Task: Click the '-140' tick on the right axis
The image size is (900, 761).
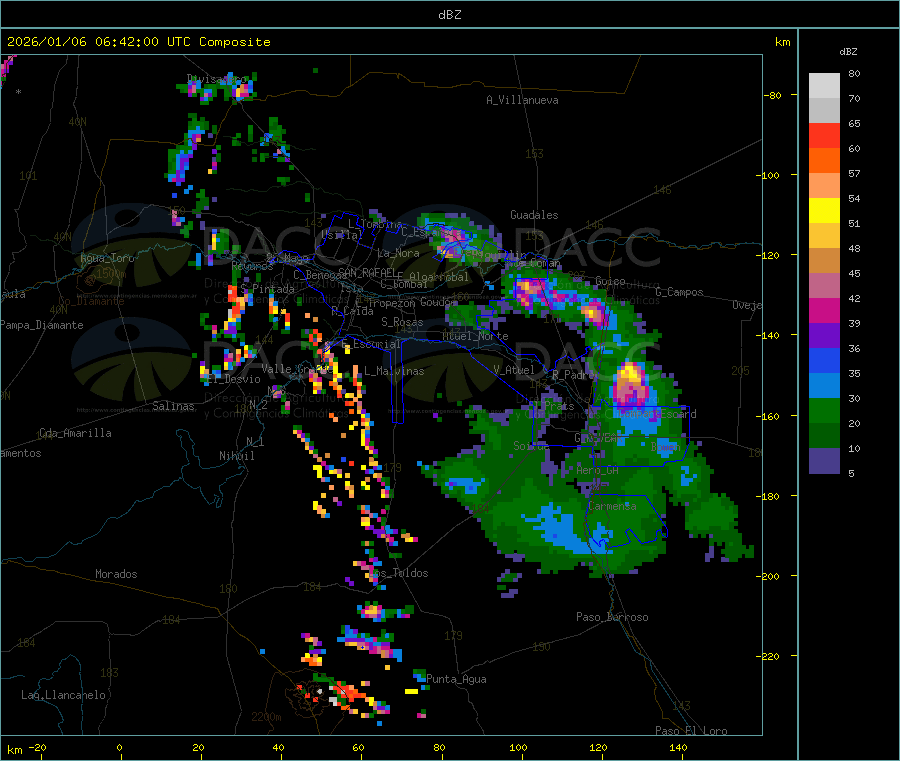Action: pyautogui.click(x=768, y=335)
